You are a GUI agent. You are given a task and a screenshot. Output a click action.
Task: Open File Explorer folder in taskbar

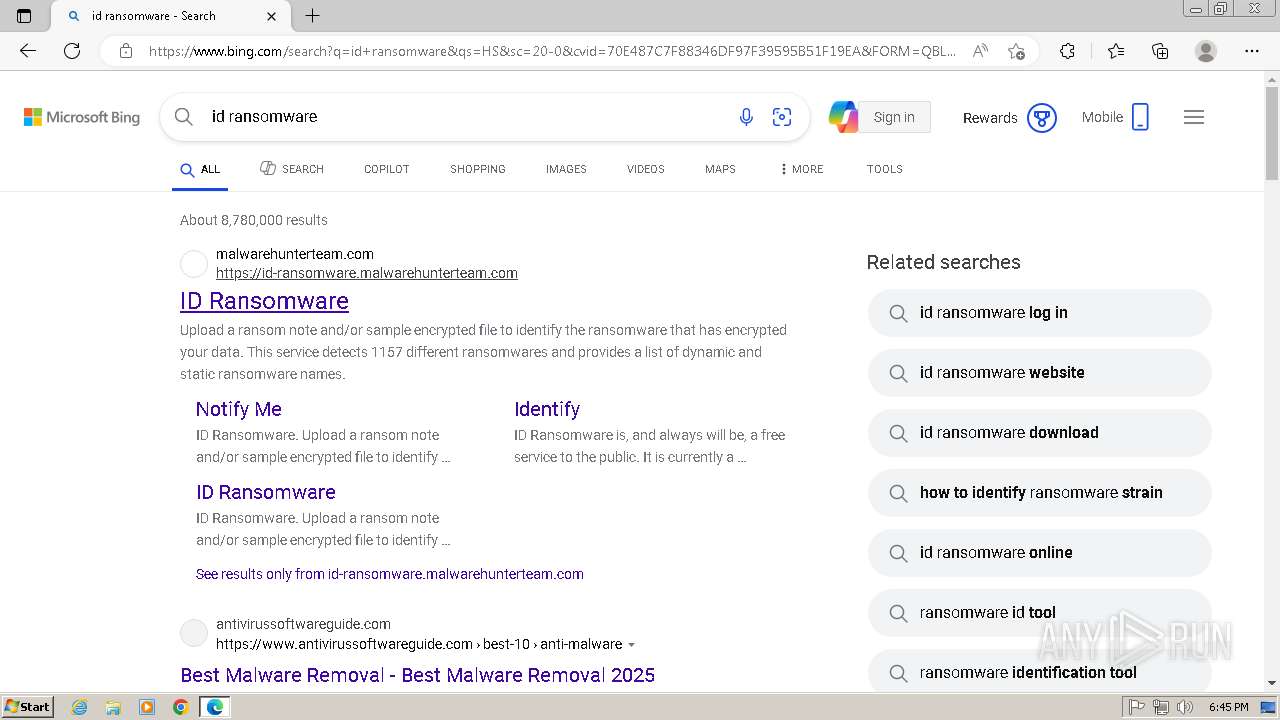coord(113,707)
